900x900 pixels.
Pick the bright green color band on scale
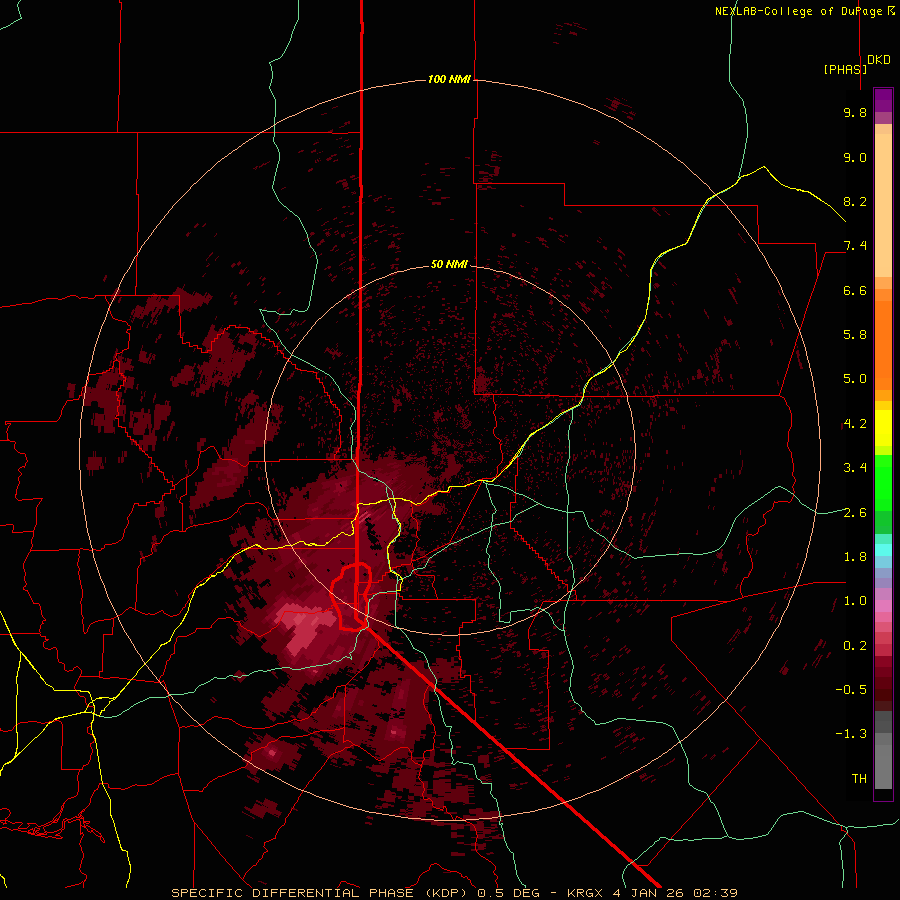(x=883, y=482)
